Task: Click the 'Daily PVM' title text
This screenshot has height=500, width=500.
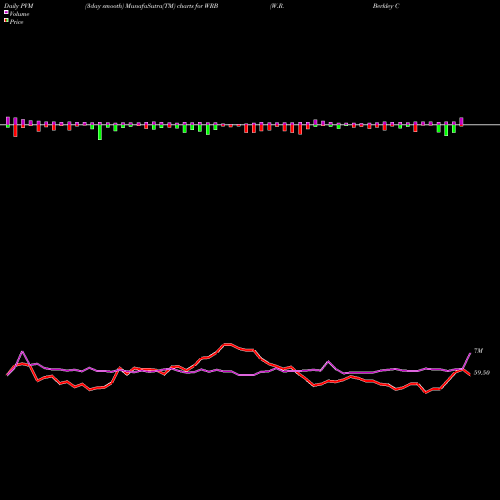Action: coord(19,6)
